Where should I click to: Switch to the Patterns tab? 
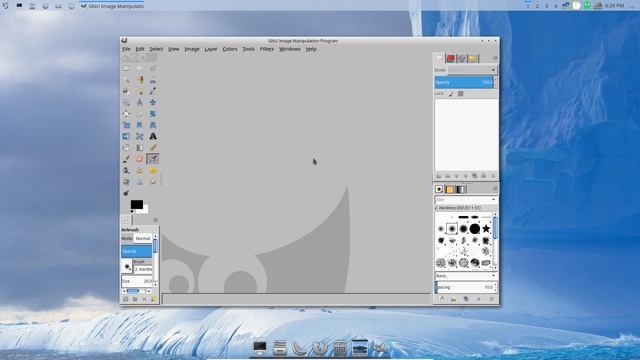[x=450, y=189]
